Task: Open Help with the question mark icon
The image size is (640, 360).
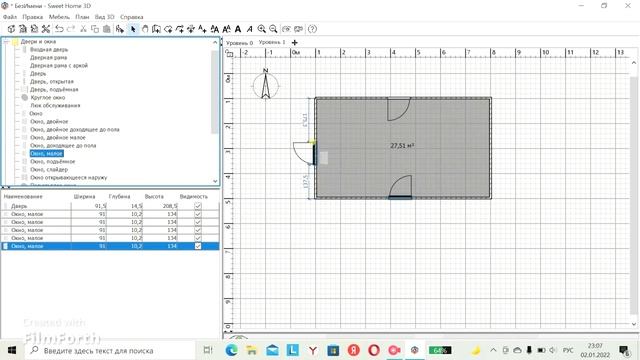Action: [312, 29]
